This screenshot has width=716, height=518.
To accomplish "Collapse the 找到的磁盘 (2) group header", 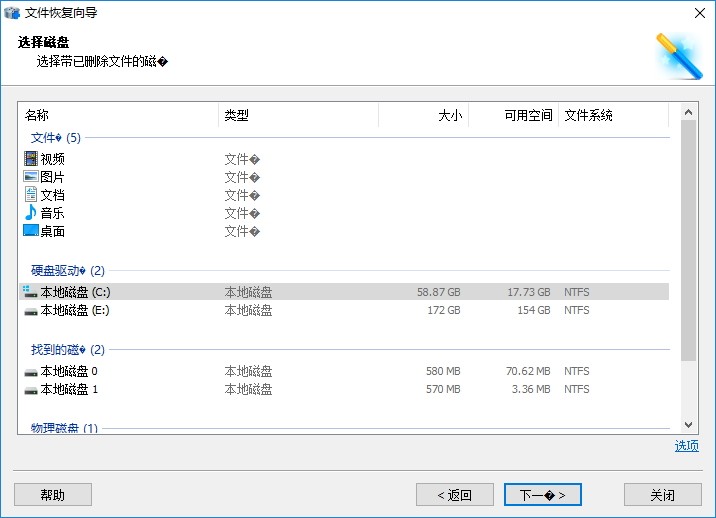I will [x=68, y=350].
